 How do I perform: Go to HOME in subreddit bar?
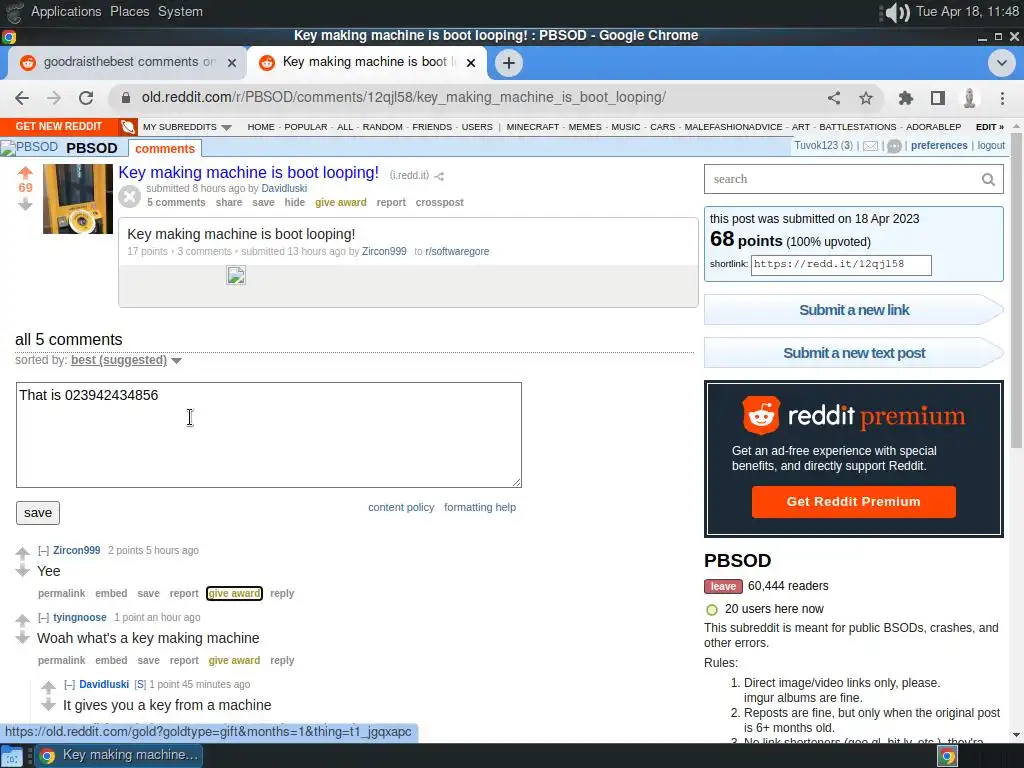point(261,127)
